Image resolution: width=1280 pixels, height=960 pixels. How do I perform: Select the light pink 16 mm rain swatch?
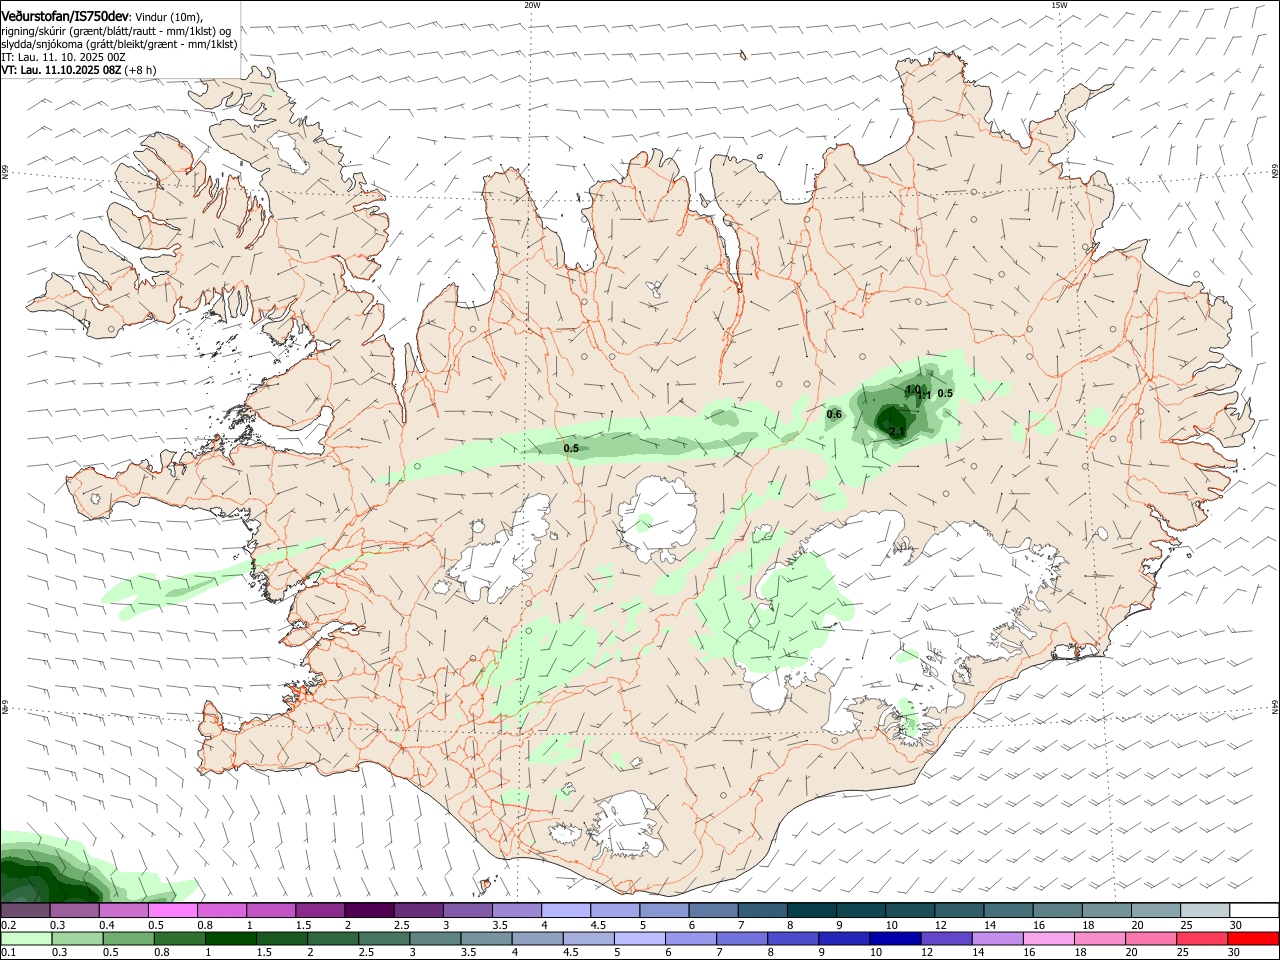[x=1047, y=938]
